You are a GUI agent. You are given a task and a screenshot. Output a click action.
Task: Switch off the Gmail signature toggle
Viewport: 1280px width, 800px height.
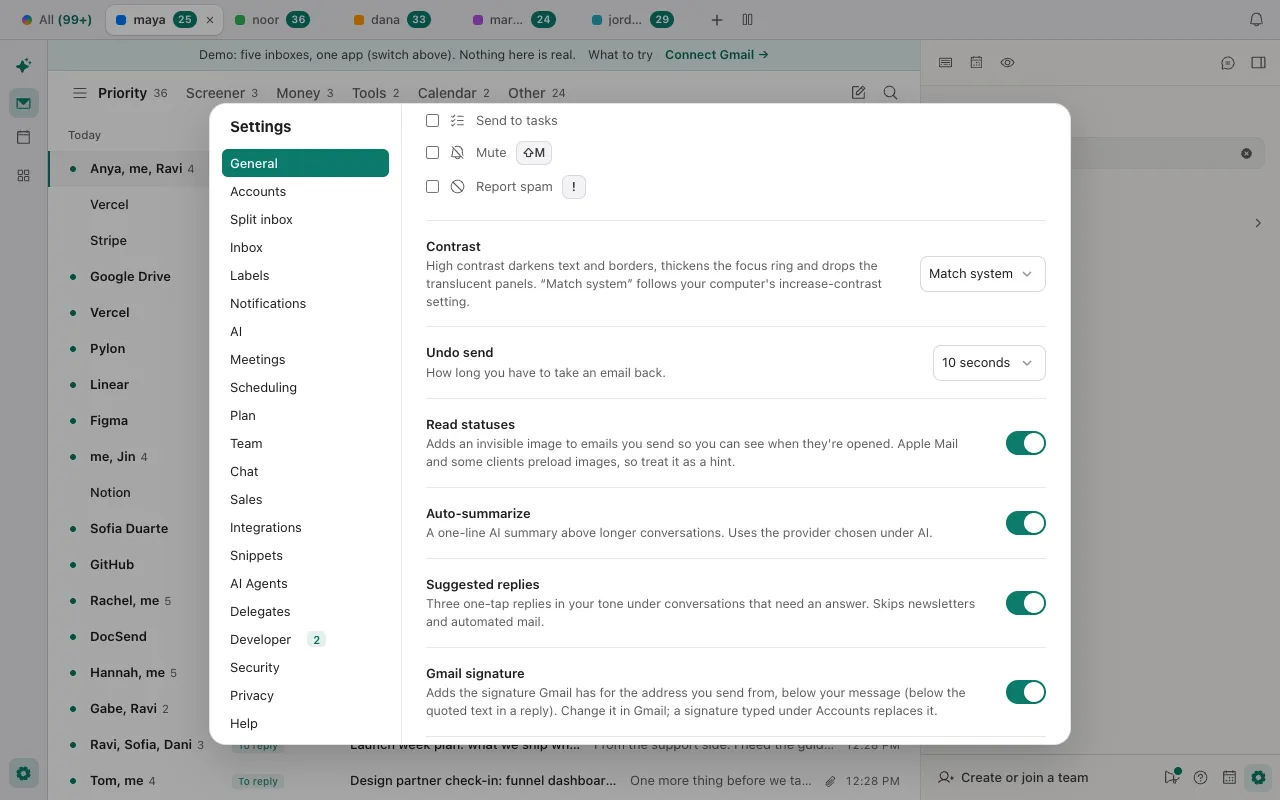pyautogui.click(x=1025, y=692)
